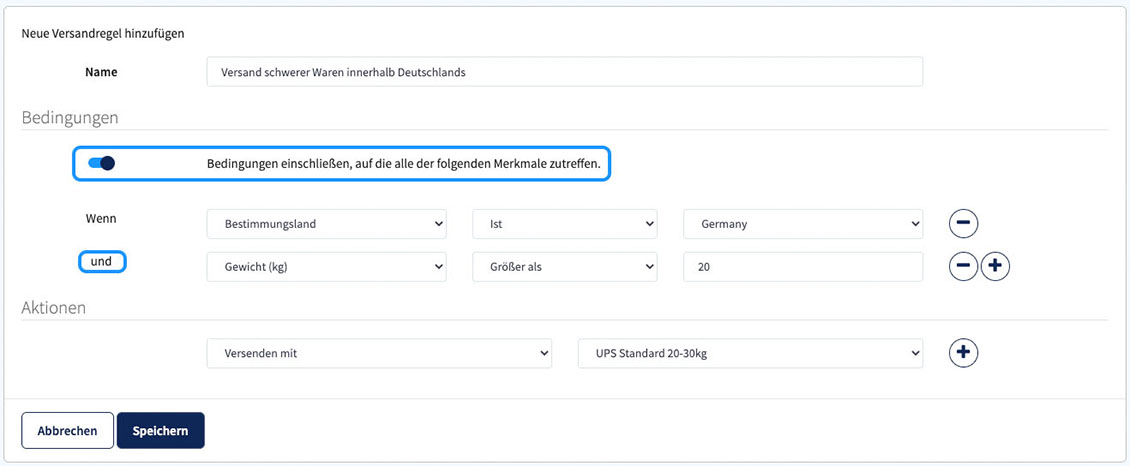Open the Größer als operator dropdown
Screen dimensions: 1130x466
[564, 266]
